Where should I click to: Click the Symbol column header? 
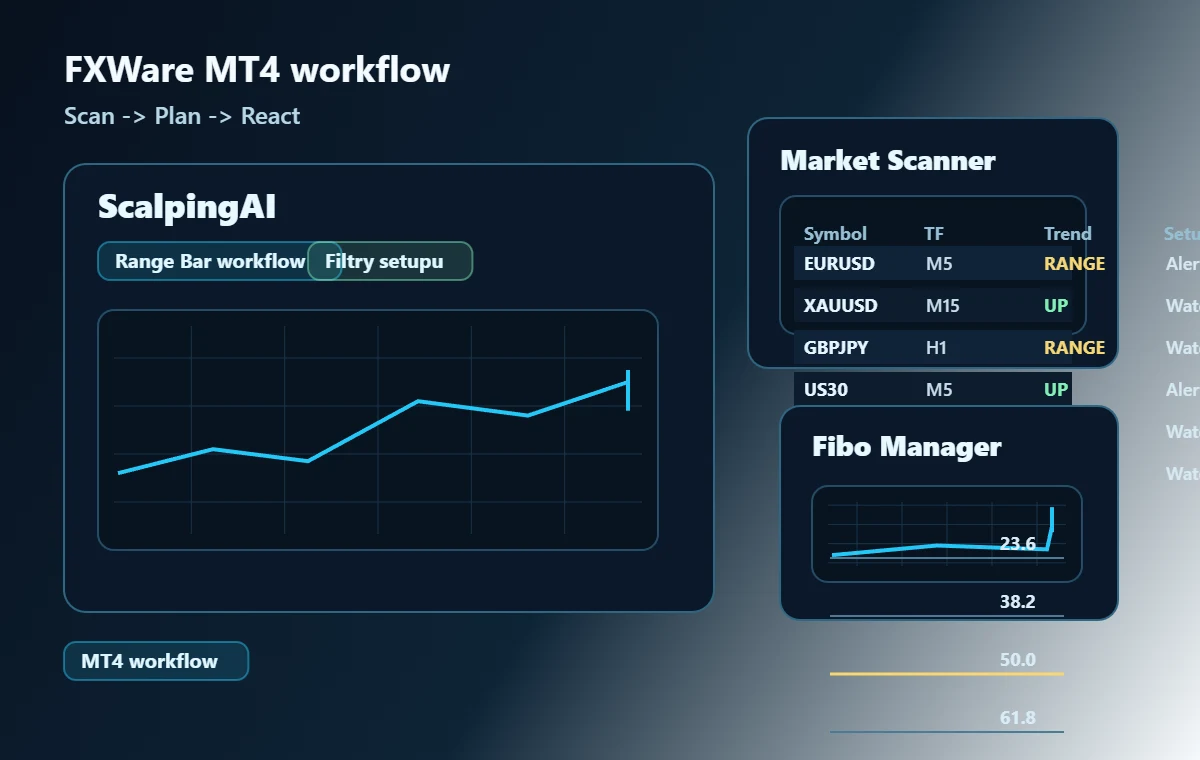point(835,234)
